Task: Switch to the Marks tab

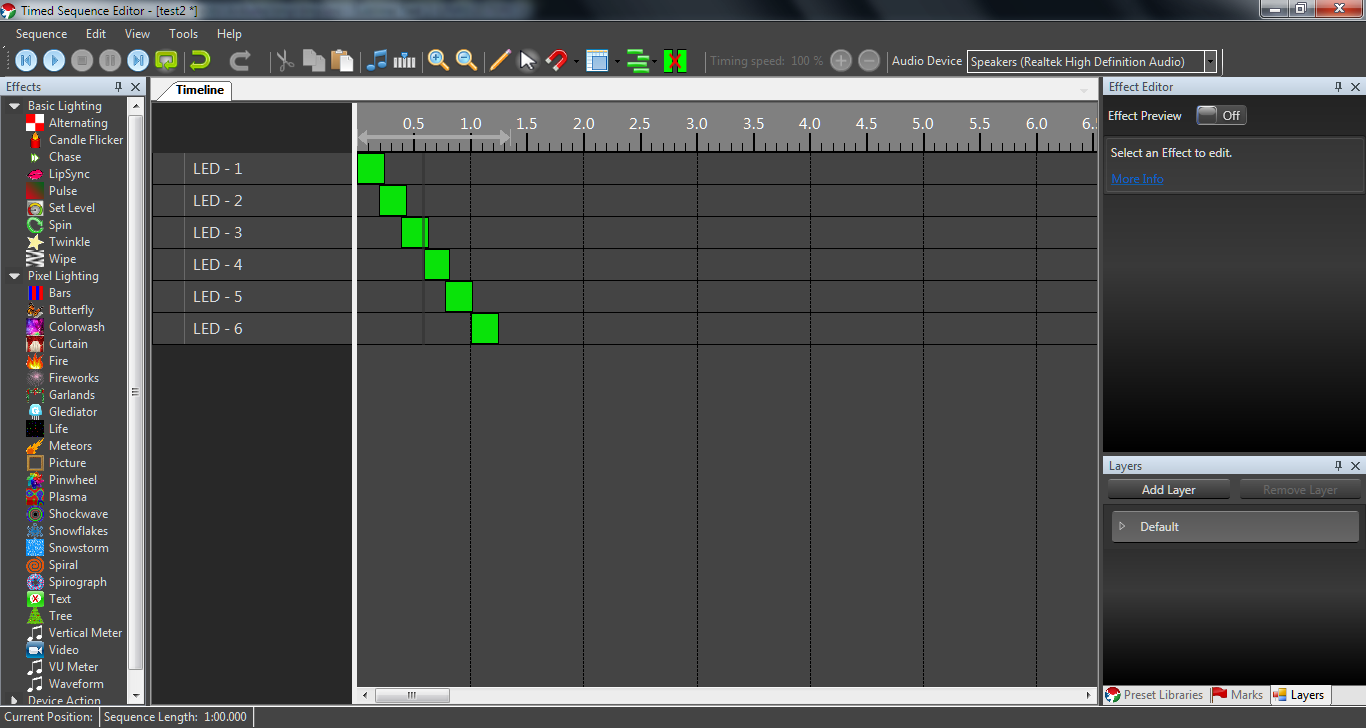Action: click(x=1237, y=695)
